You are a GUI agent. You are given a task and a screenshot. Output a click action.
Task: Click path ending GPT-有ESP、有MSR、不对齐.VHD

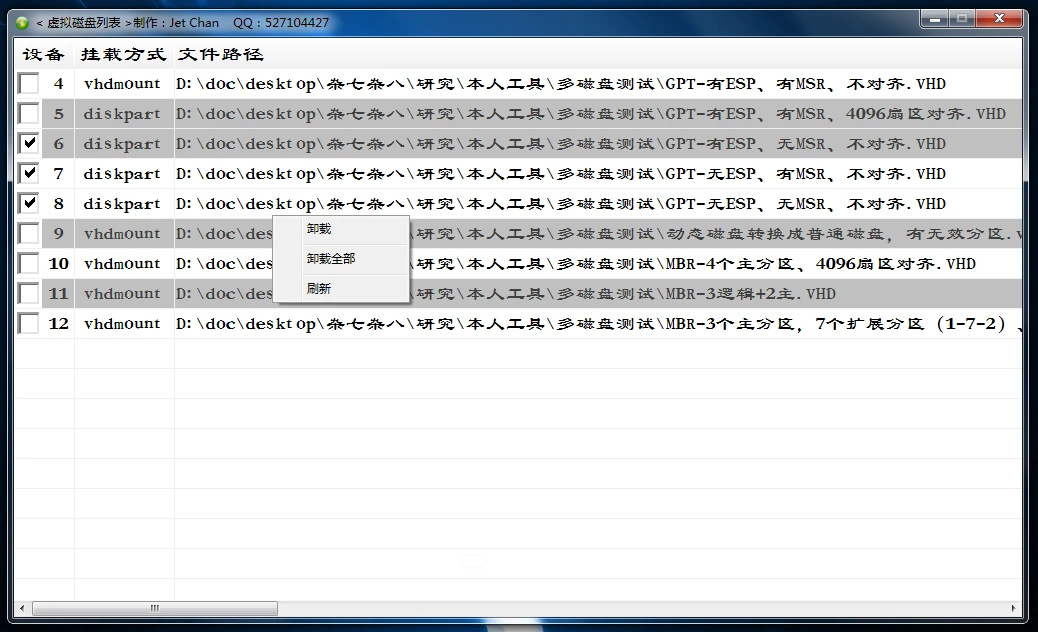point(561,83)
